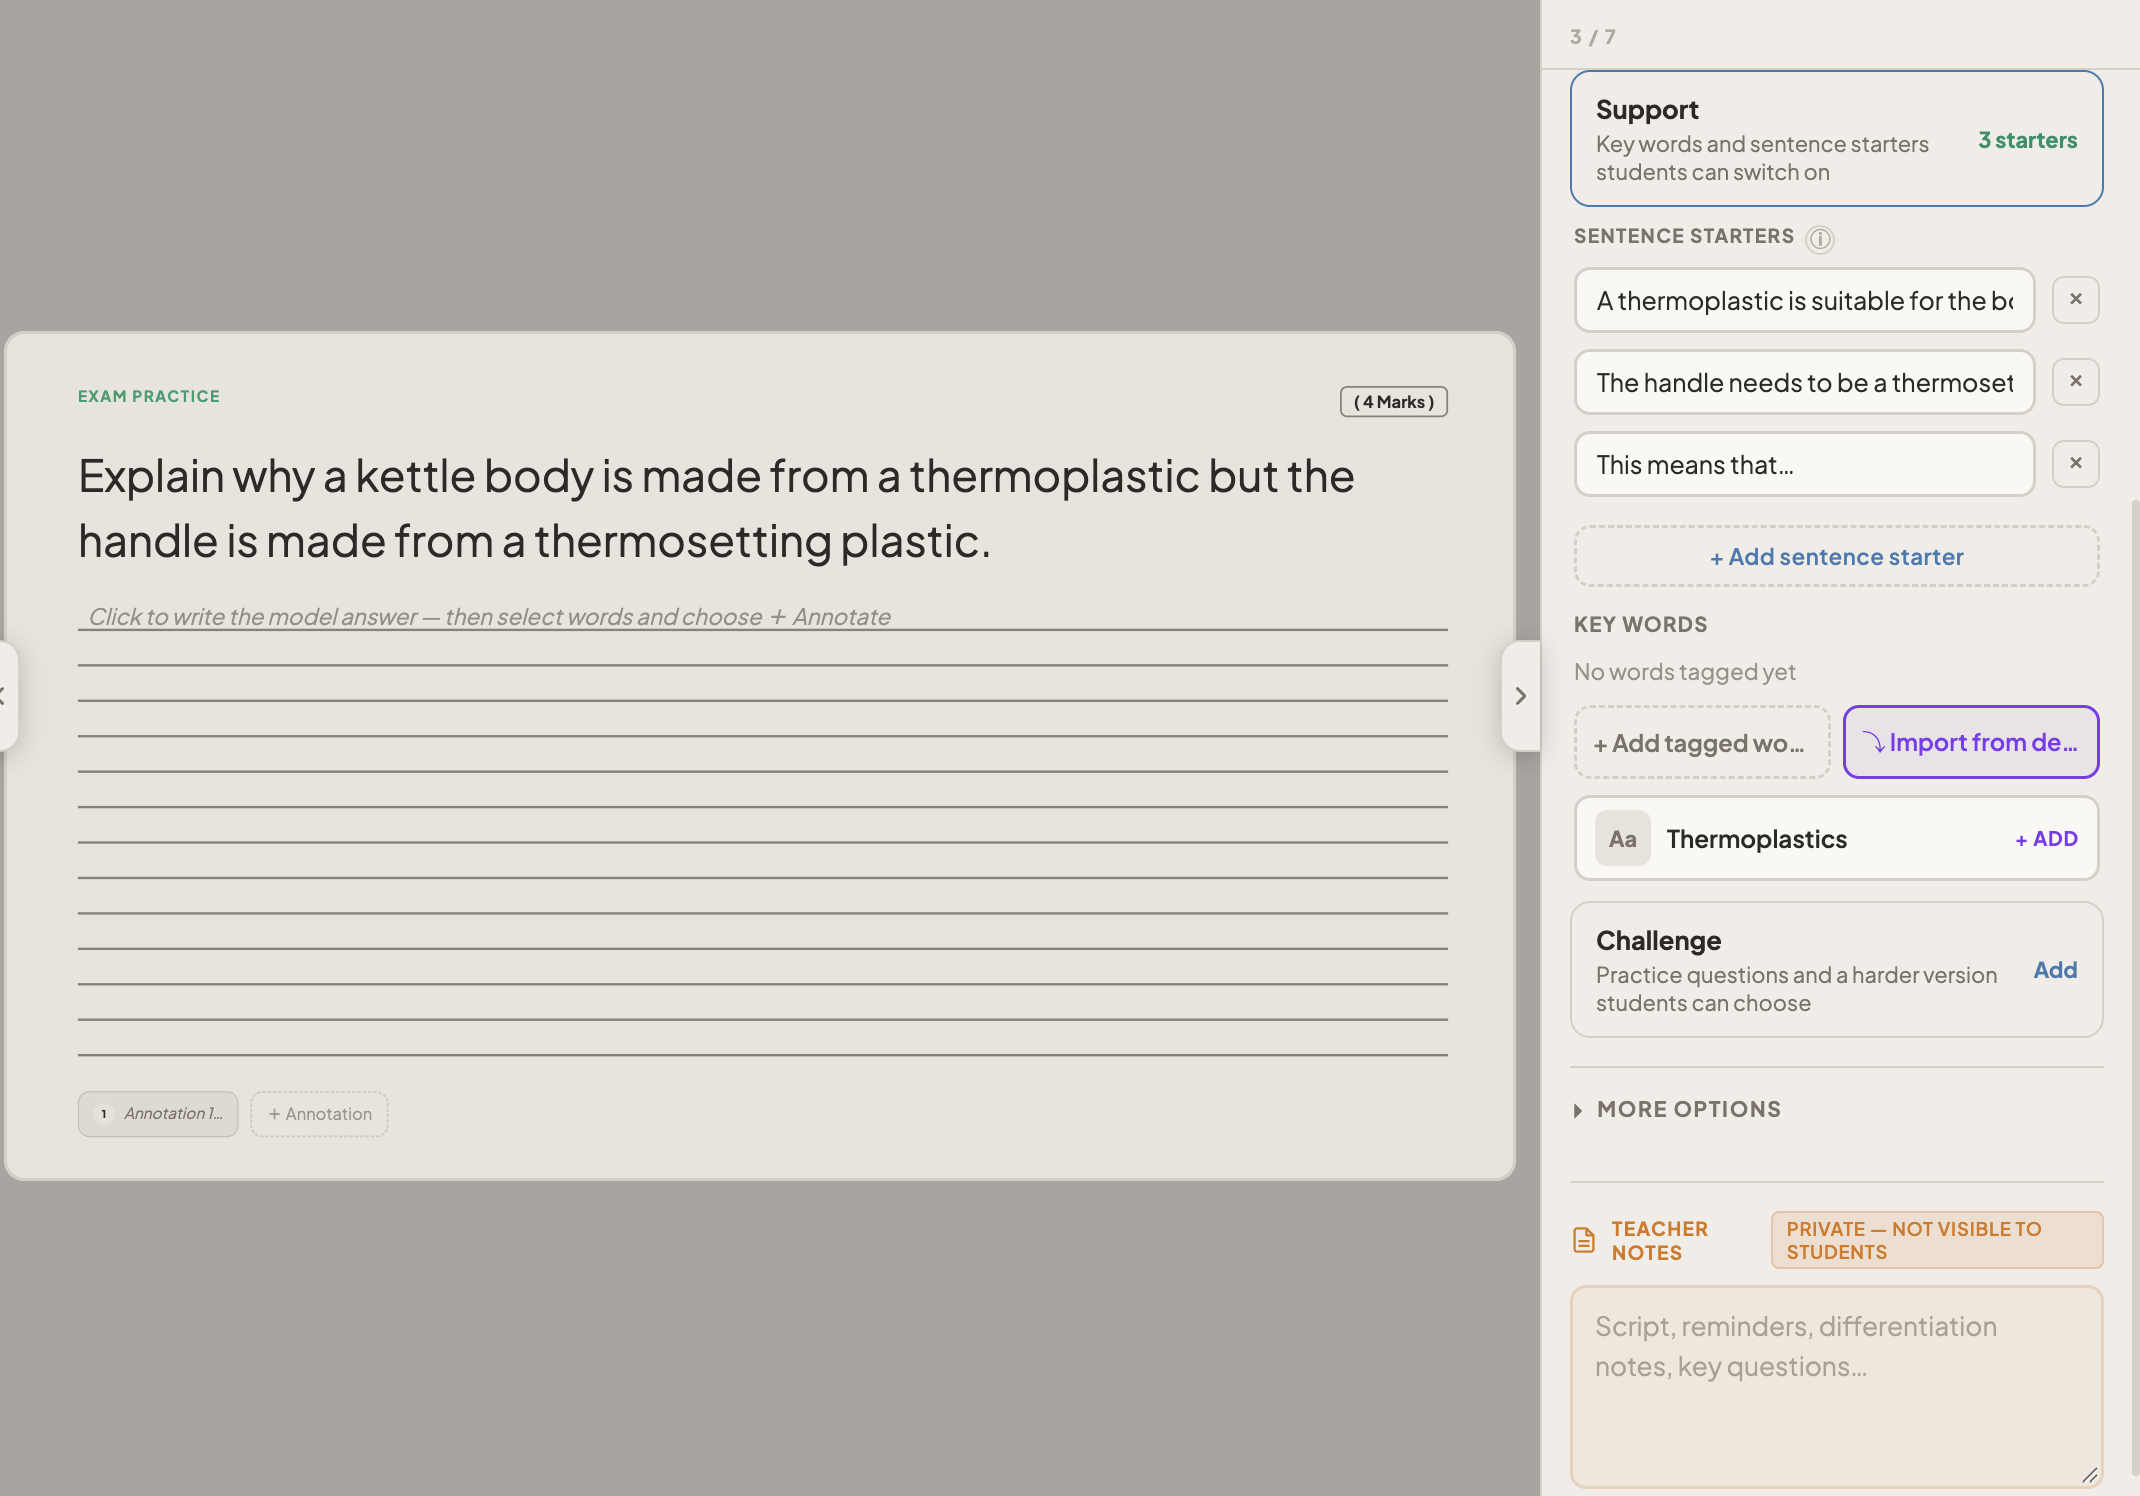Remove the thermoplastic sentence starter

(x=2075, y=299)
